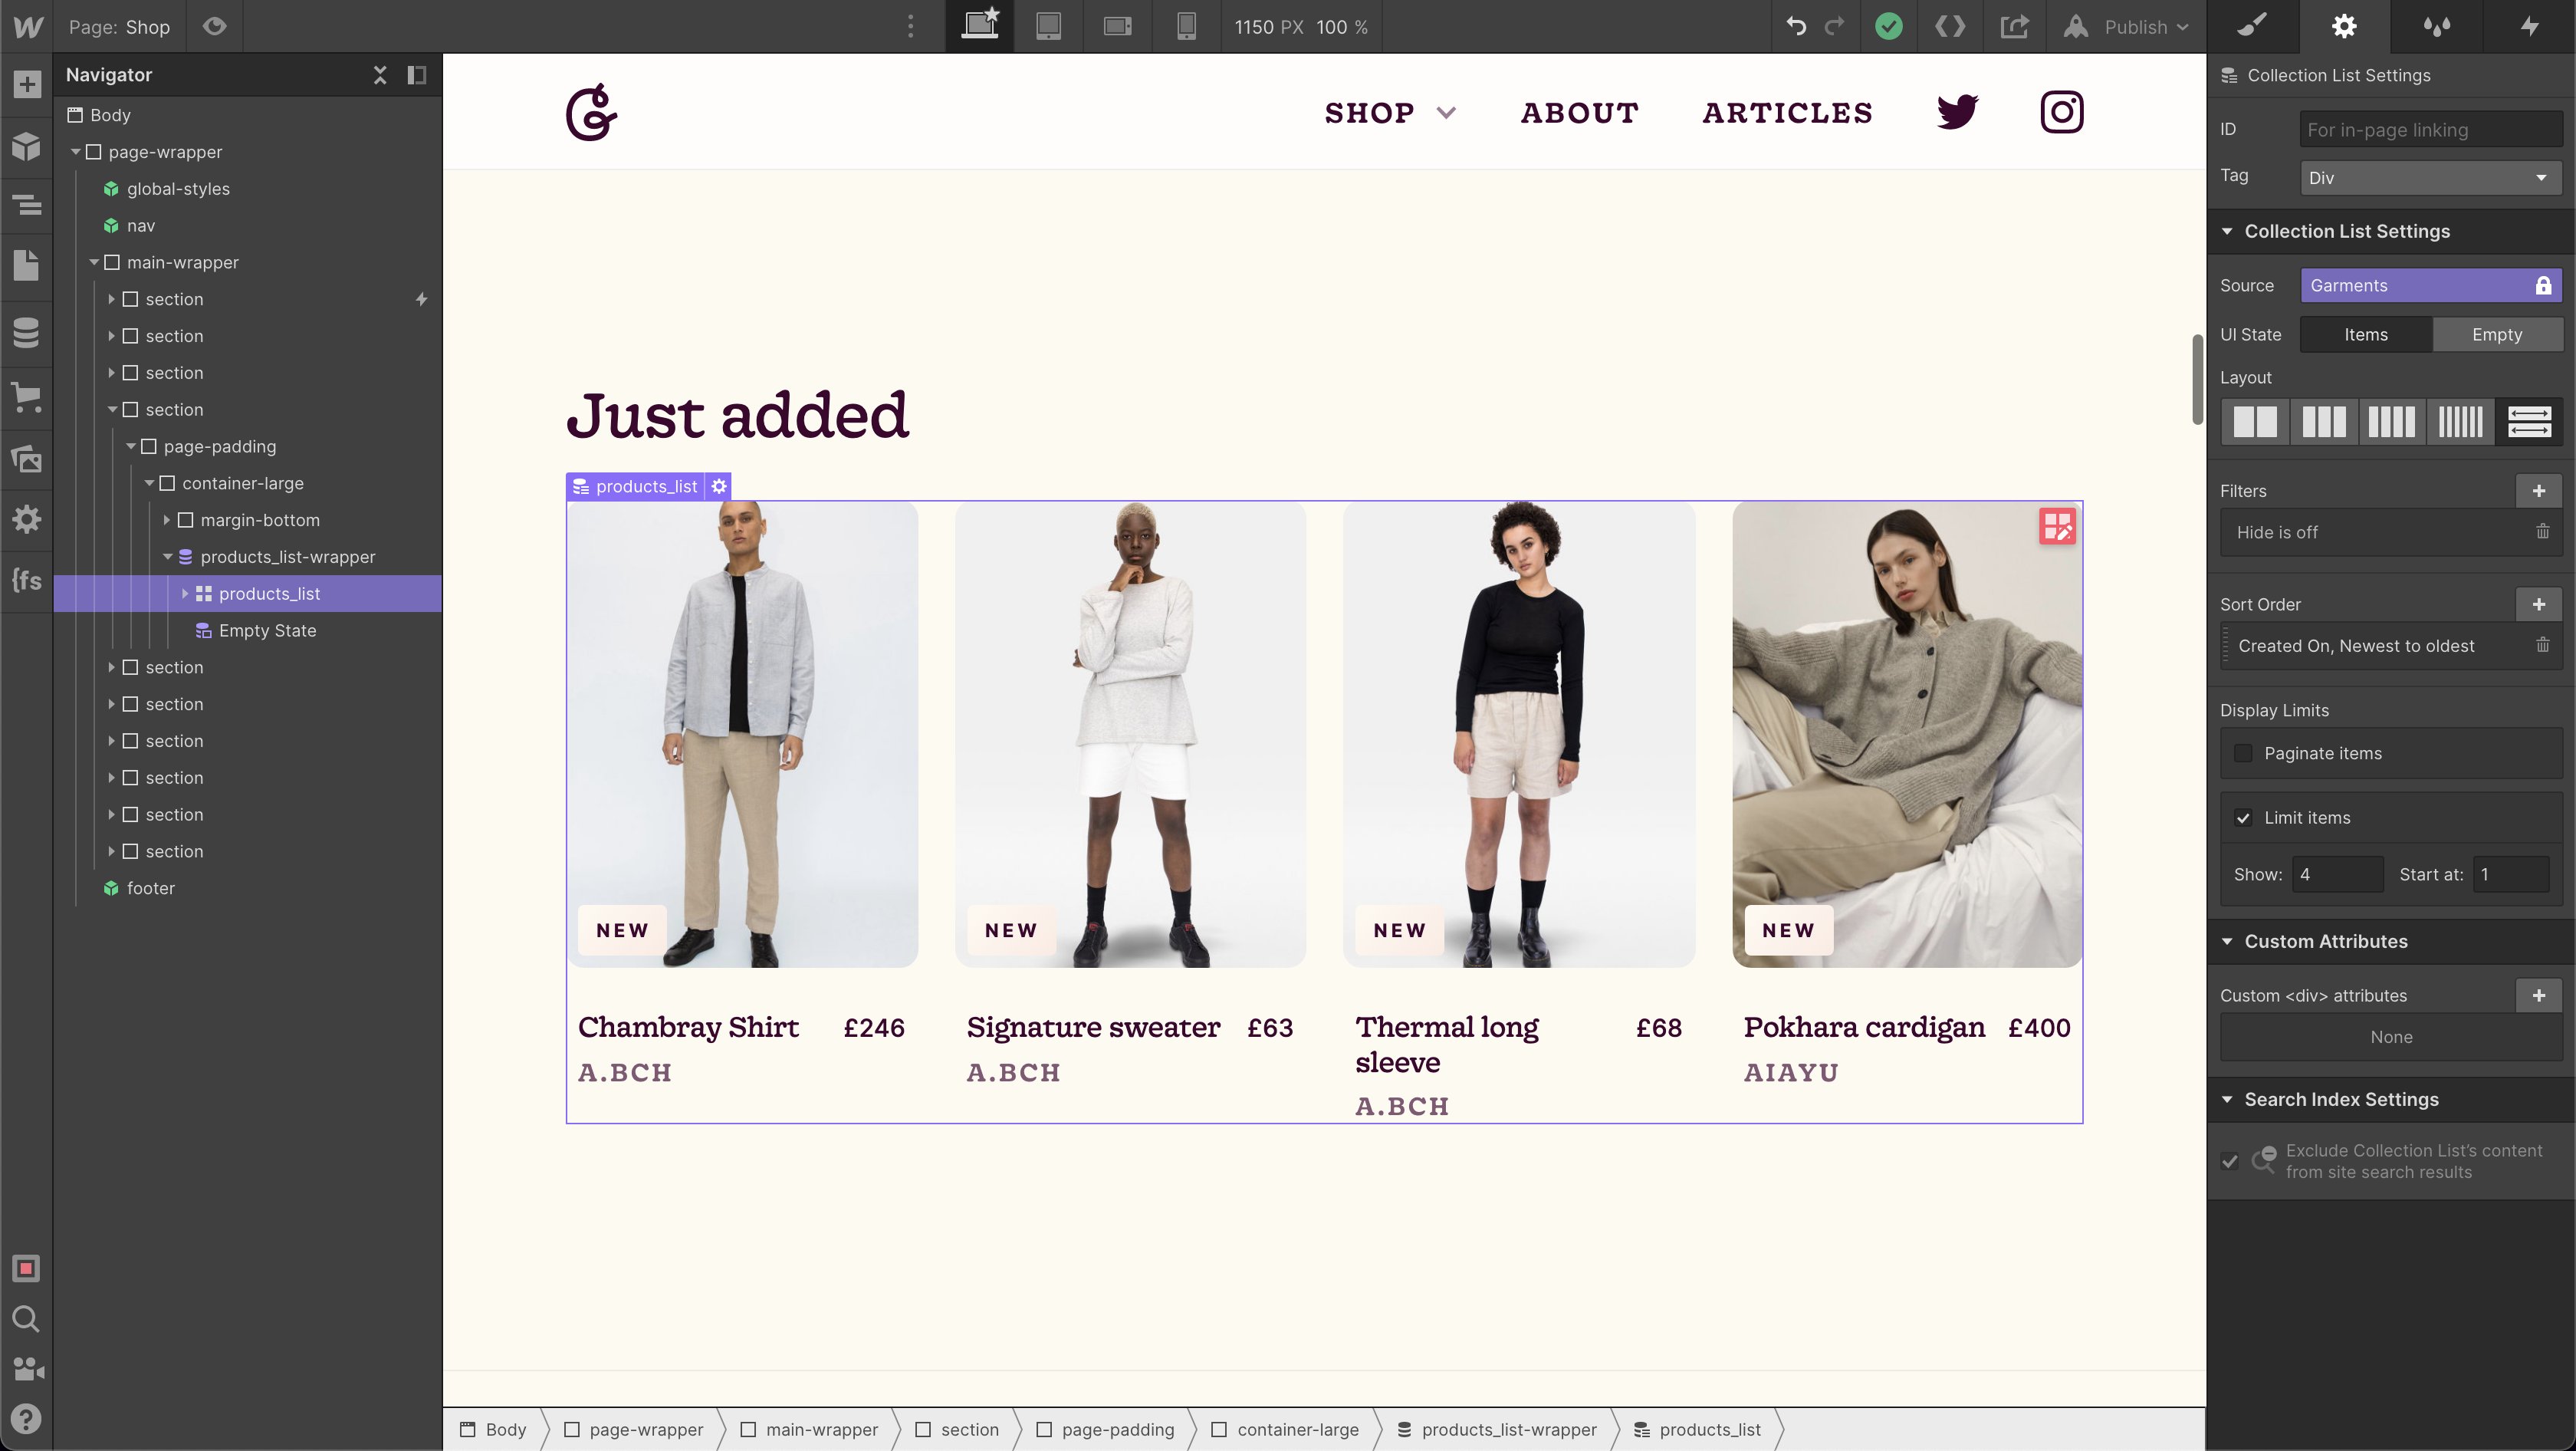2576x1451 pixels.
Task: Uncheck the Limit items option
Action: click(2244, 817)
